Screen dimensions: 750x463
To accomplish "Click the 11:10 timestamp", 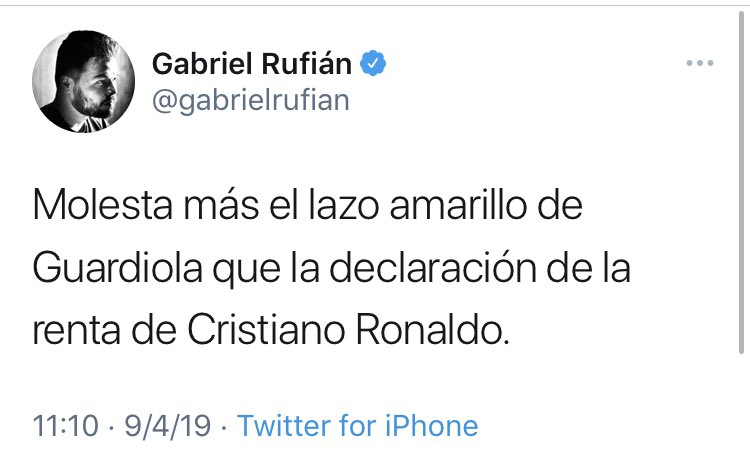I will [x=66, y=426].
